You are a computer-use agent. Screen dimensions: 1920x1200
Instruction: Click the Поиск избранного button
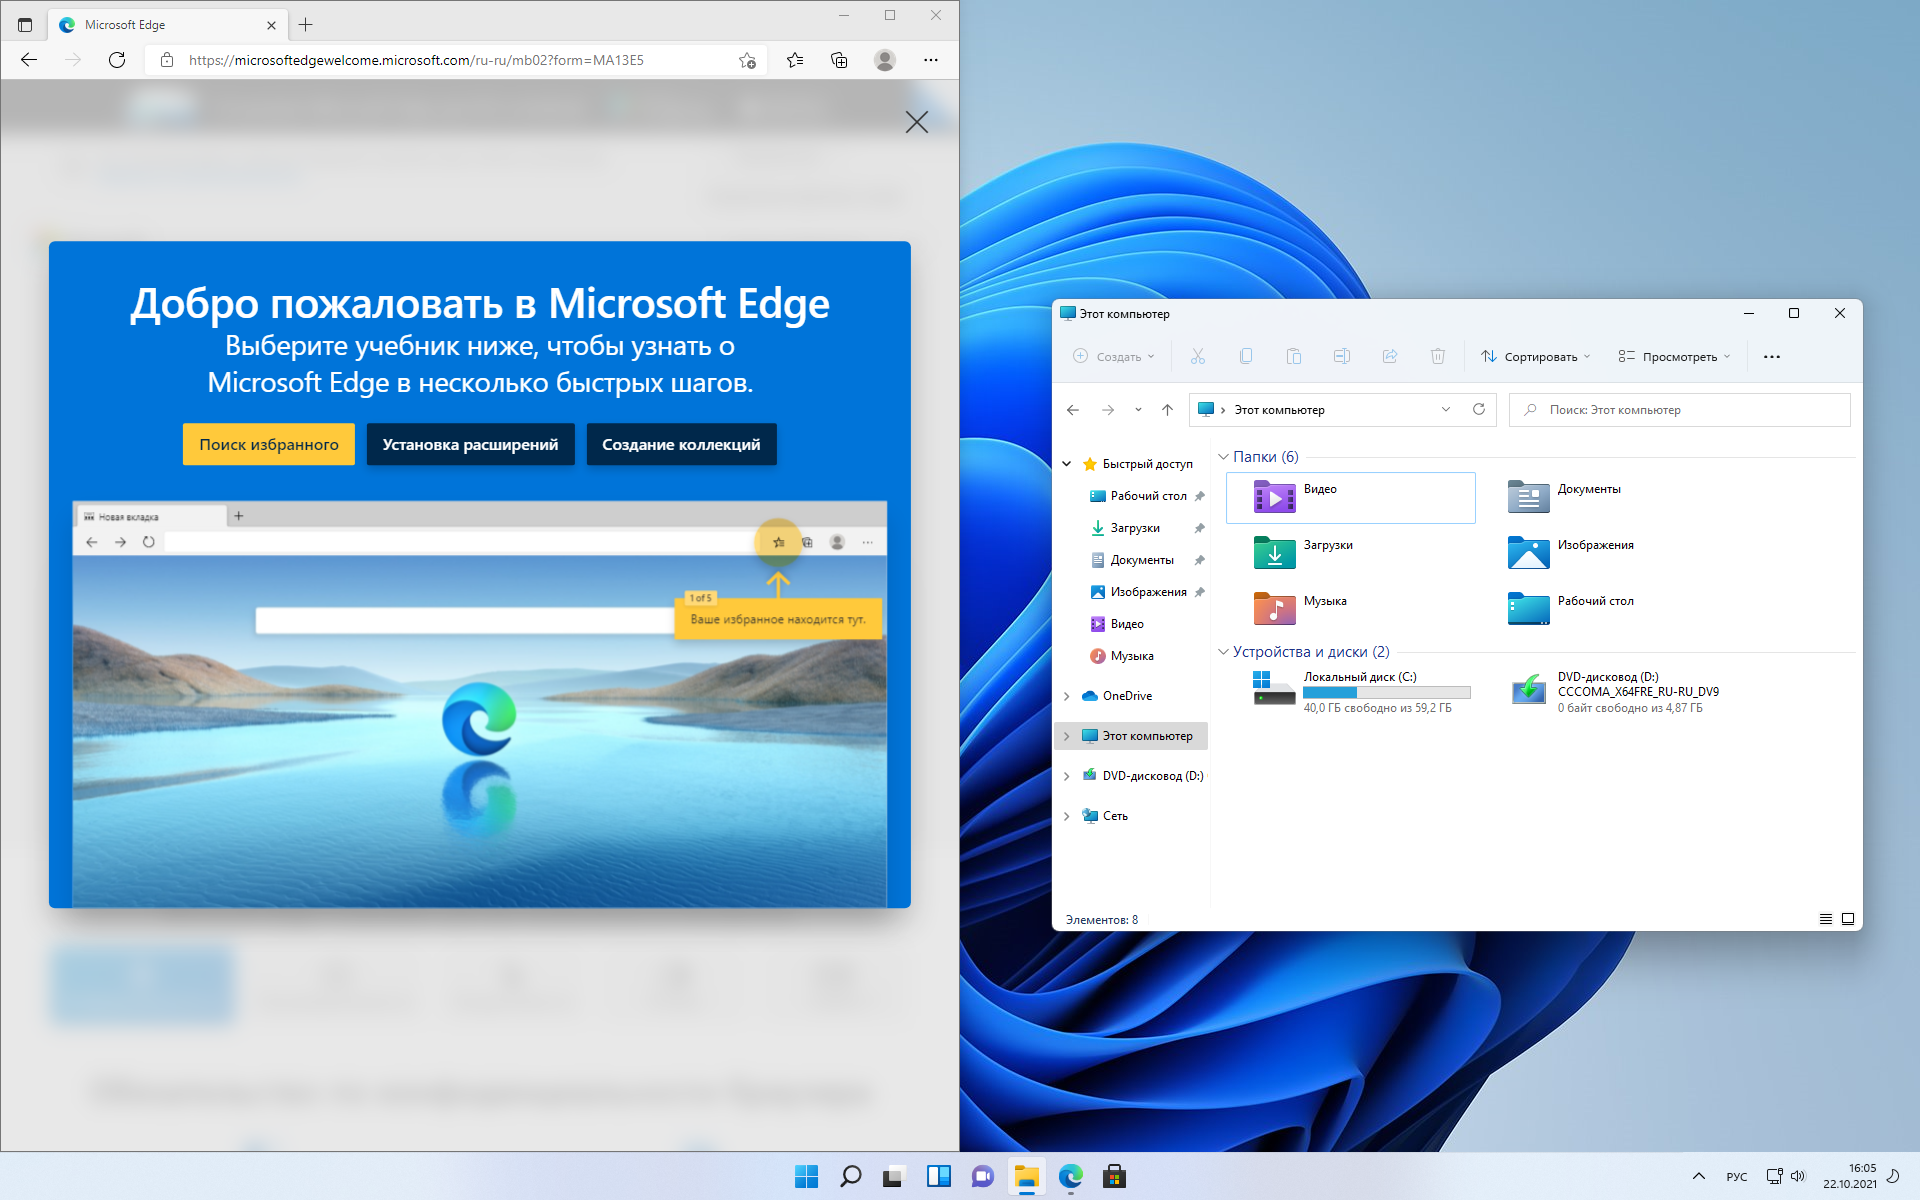coord(268,445)
